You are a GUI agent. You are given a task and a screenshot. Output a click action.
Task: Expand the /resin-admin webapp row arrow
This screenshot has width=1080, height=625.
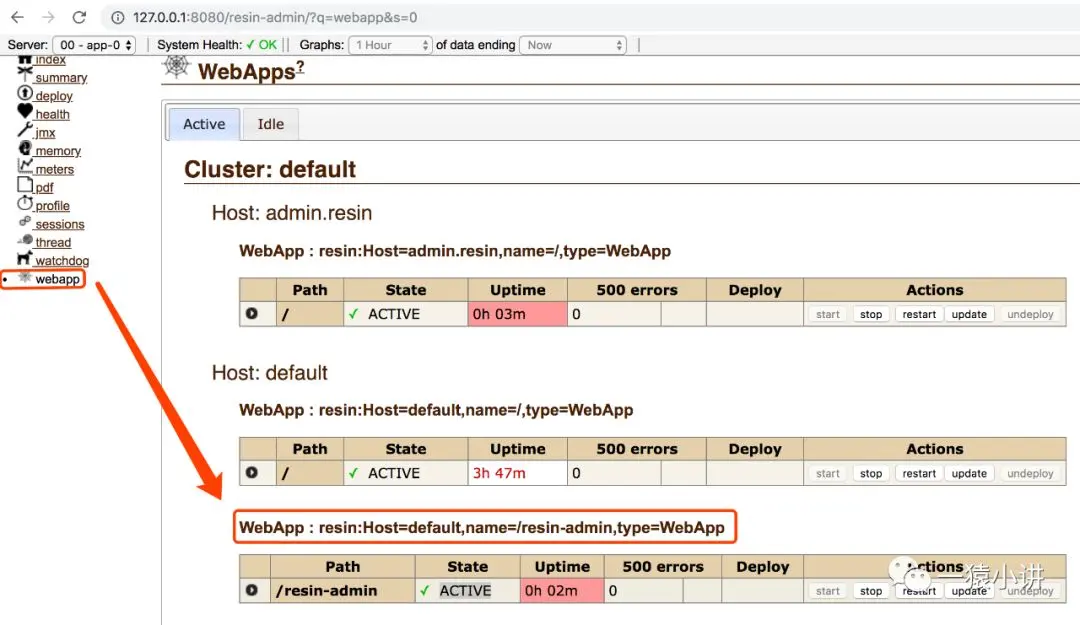[x=252, y=591]
